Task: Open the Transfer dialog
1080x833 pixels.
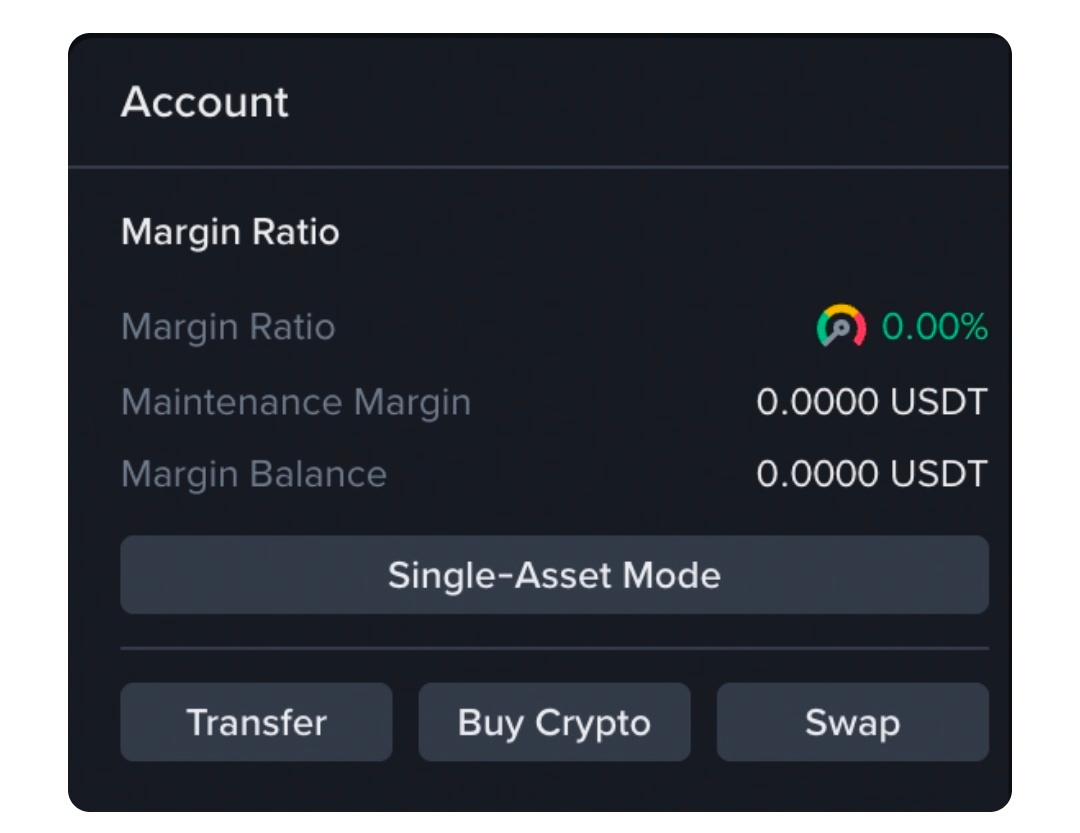Action: (256, 722)
